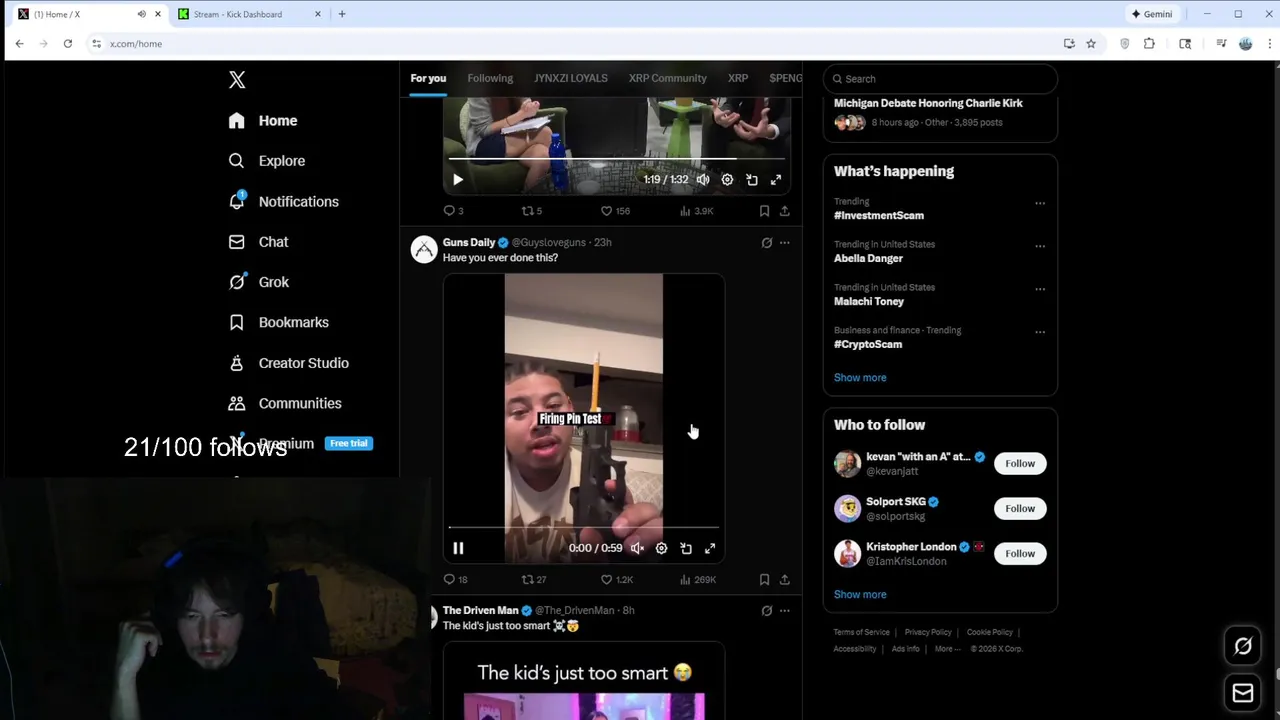Open Grok in the sidebar
1280x720 pixels.
[259, 282]
